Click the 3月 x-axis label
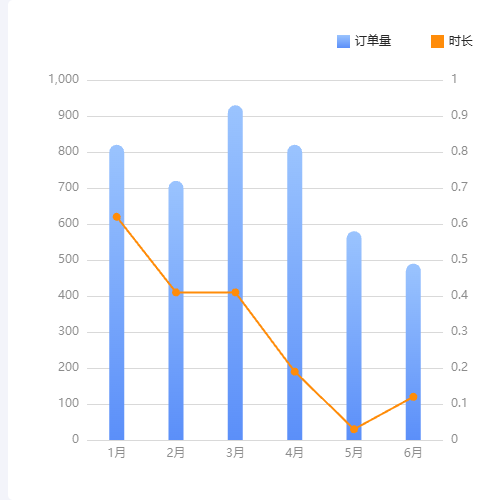 click(x=235, y=453)
